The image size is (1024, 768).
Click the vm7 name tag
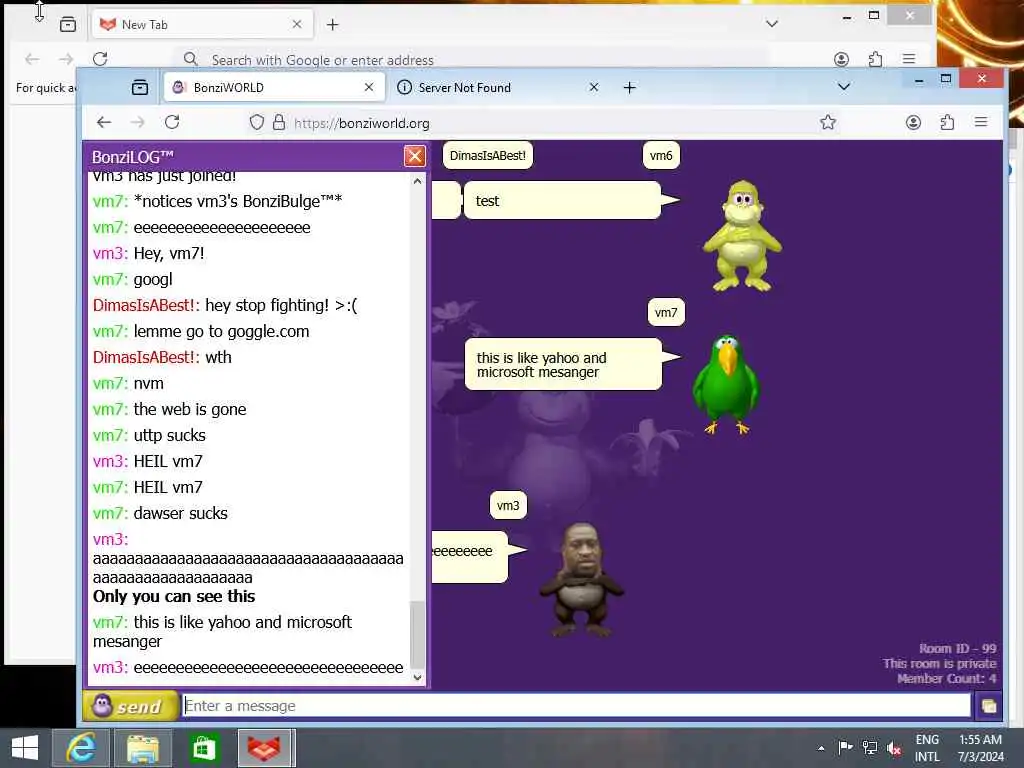[666, 312]
